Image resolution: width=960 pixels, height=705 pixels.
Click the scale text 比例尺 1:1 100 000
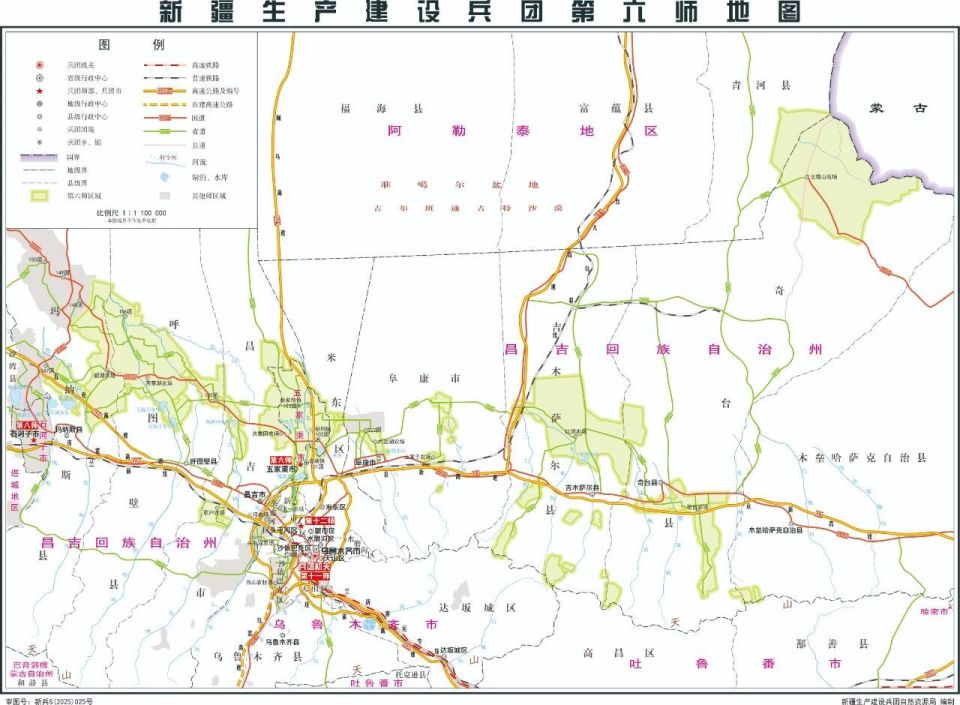131,213
